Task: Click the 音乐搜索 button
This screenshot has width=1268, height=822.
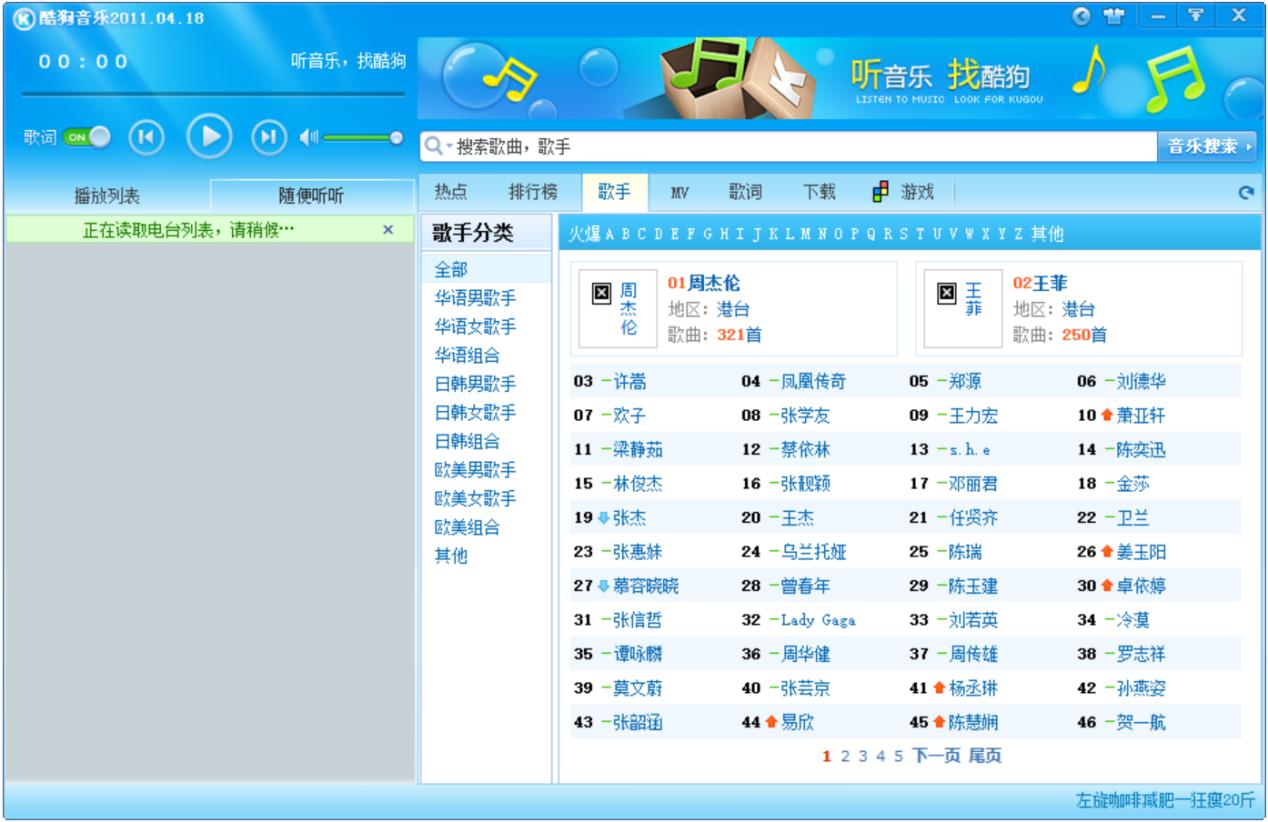Action: 1207,147
